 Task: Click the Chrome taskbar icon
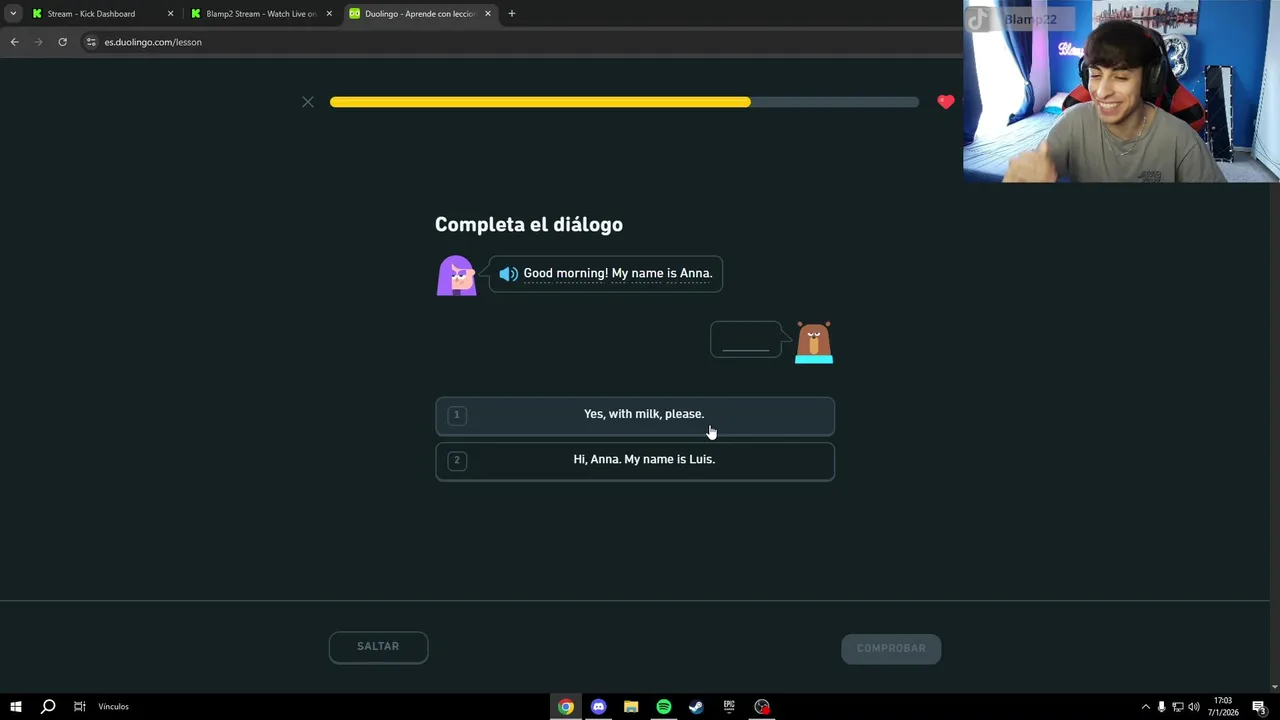pos(566,707)
